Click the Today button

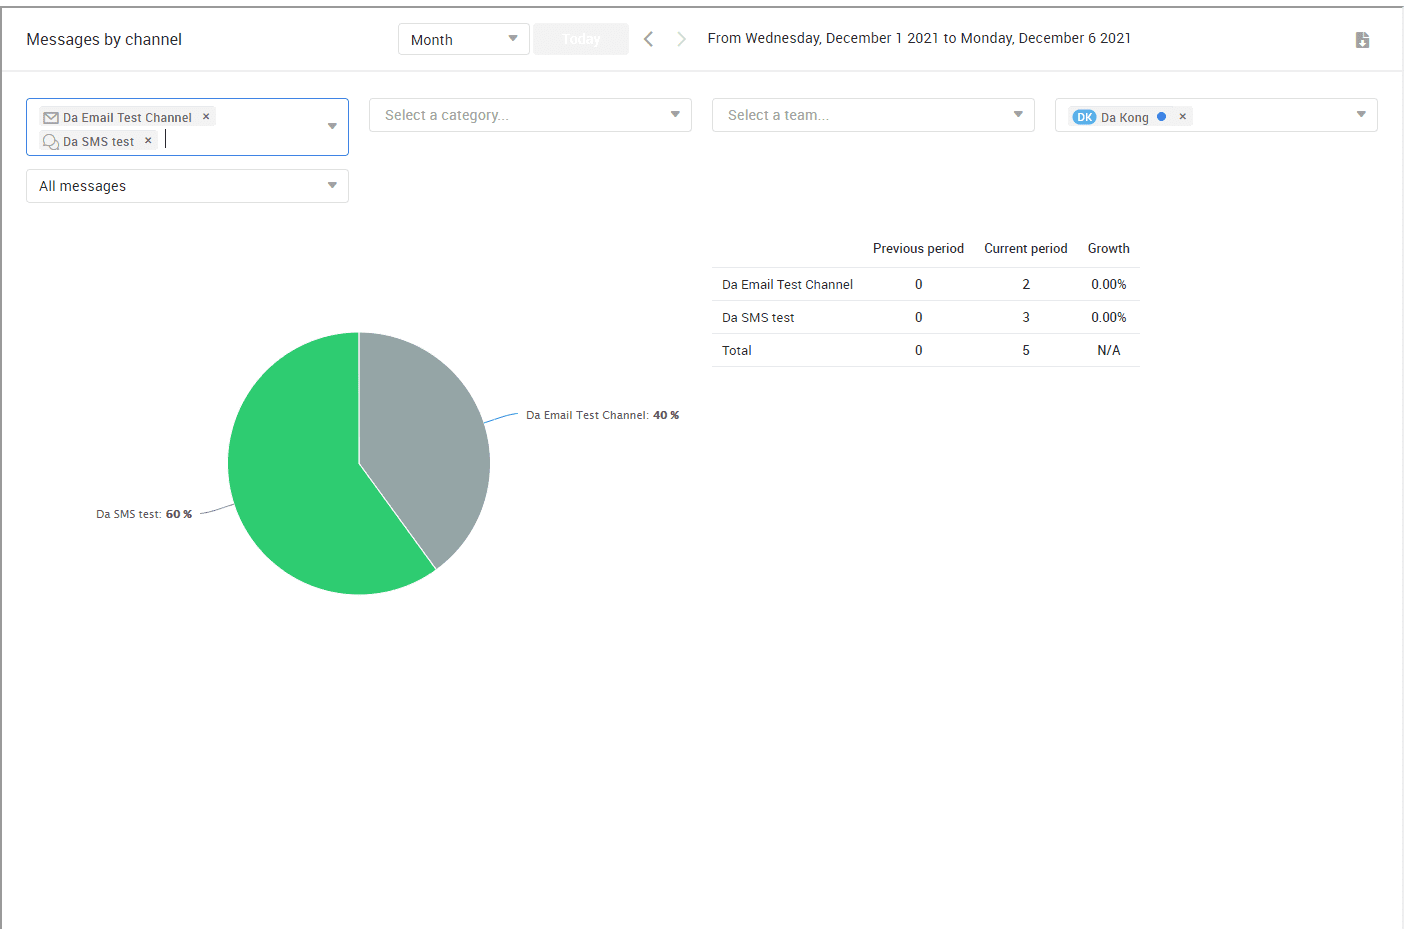click(581, 40)
